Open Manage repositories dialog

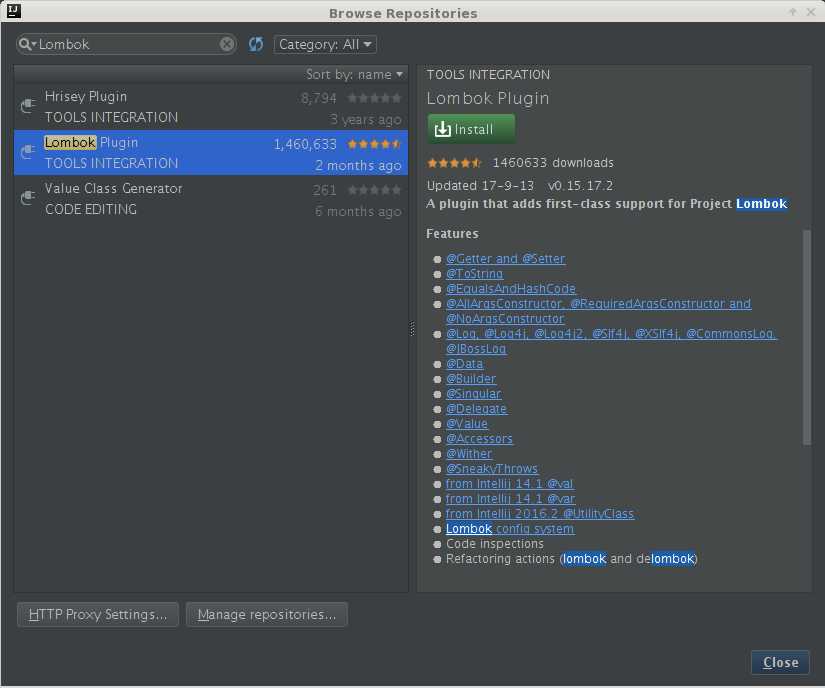click(x=267, y=614)
